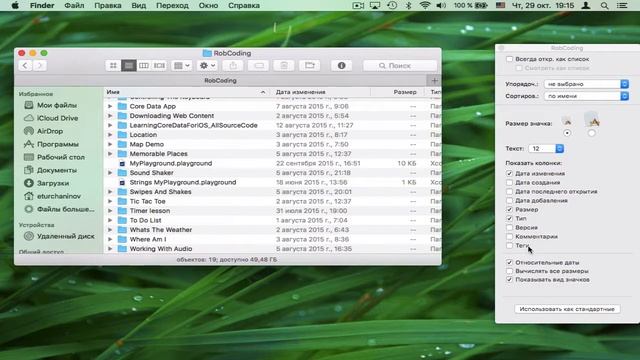Screen dimensions: 640x360
Task: Expand the Map Demo folder
Action: [110, 144]
